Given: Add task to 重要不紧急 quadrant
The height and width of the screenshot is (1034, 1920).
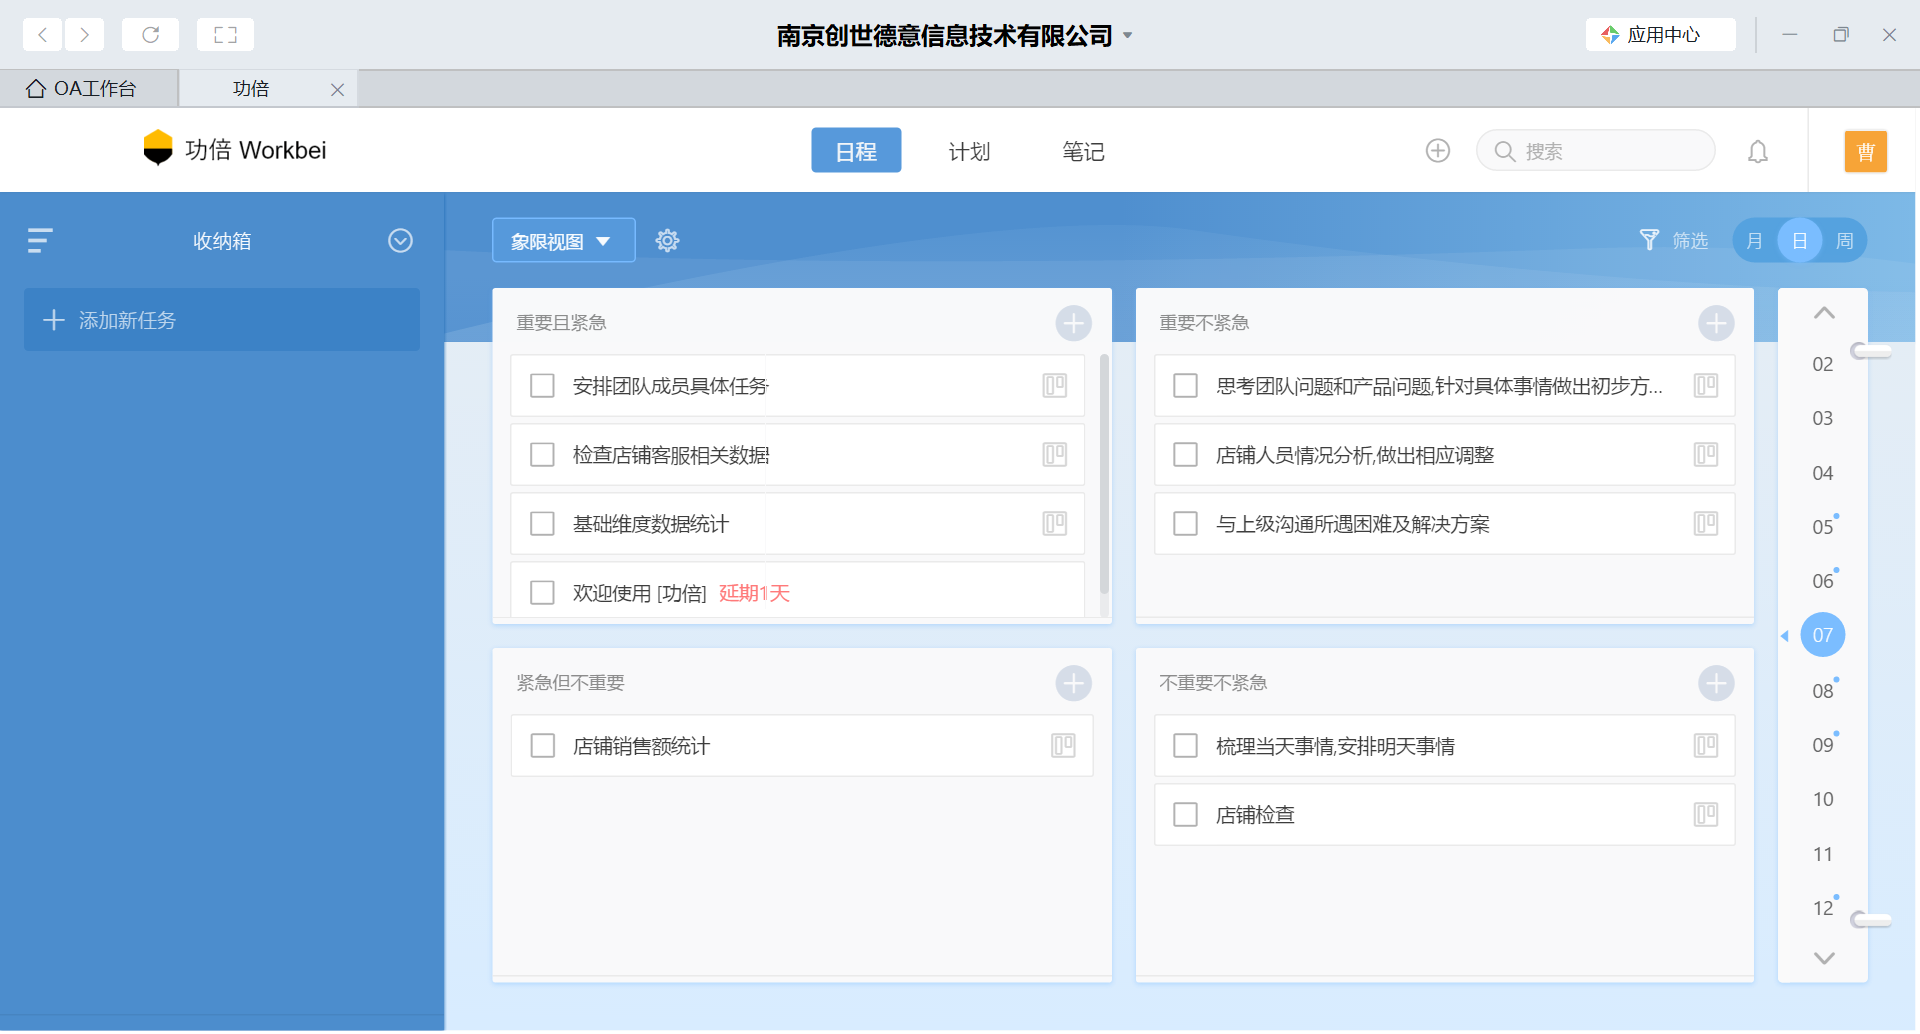Looking at the screenshot, I should pos(1716,323).
